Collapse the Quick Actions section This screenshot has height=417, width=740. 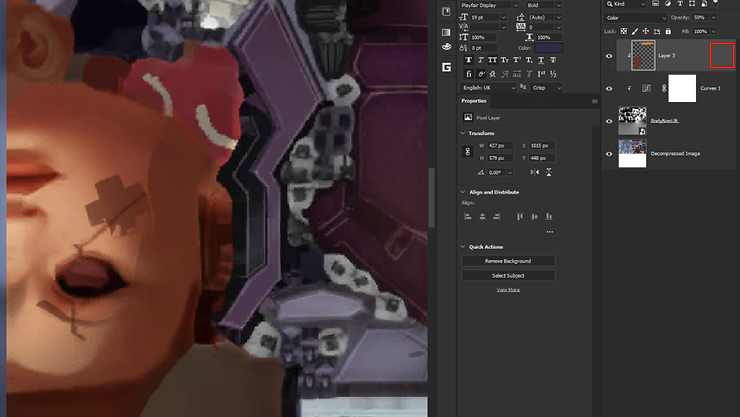pos(463,247)
